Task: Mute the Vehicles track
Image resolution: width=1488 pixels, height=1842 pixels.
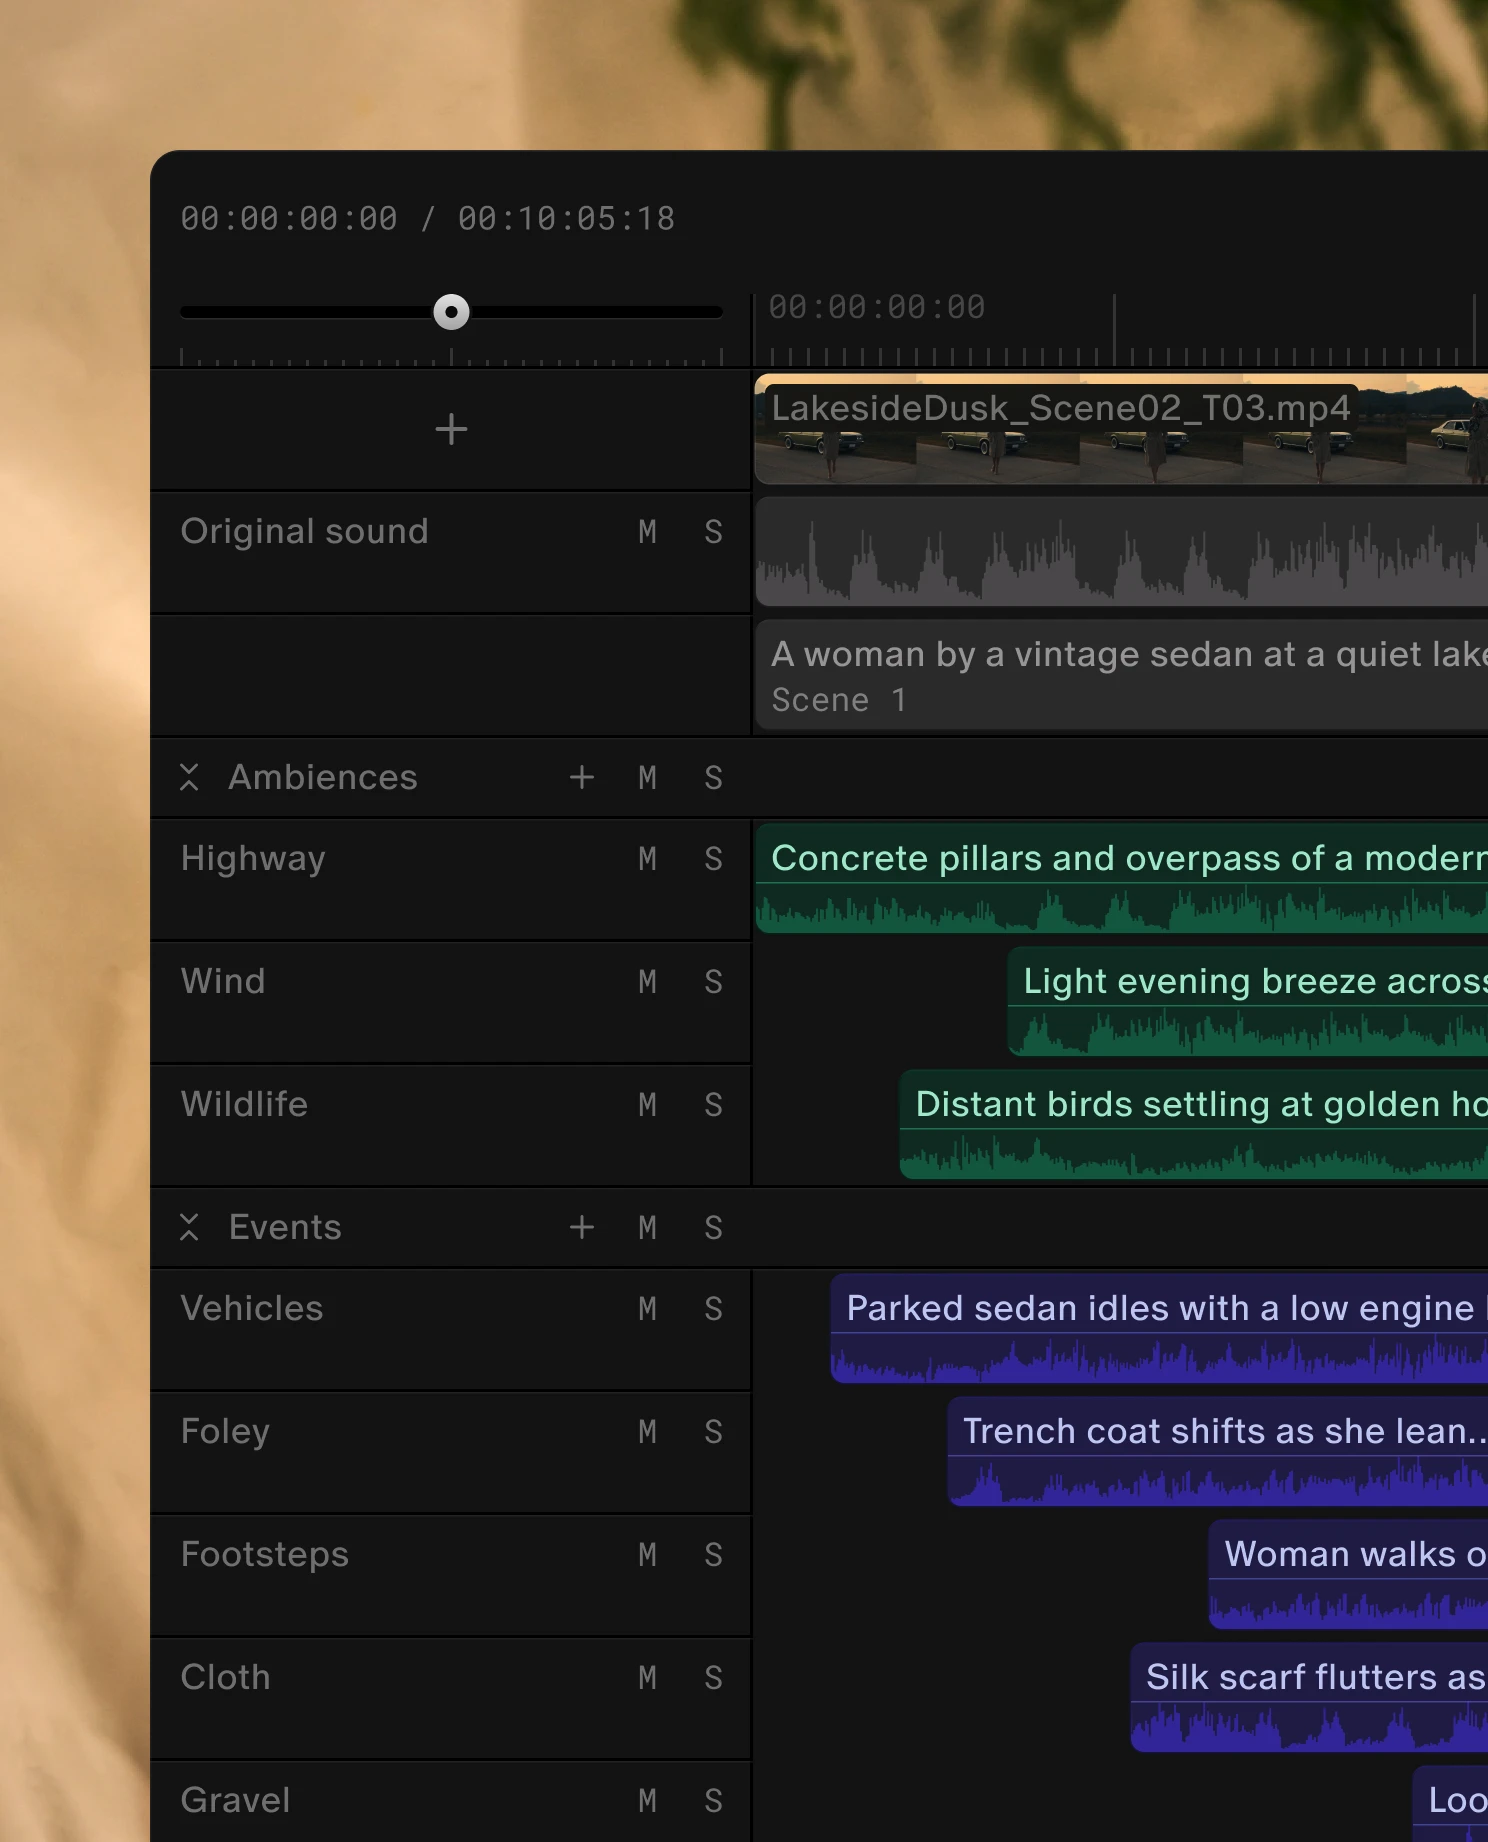Action: click(x=648, y=1309)
